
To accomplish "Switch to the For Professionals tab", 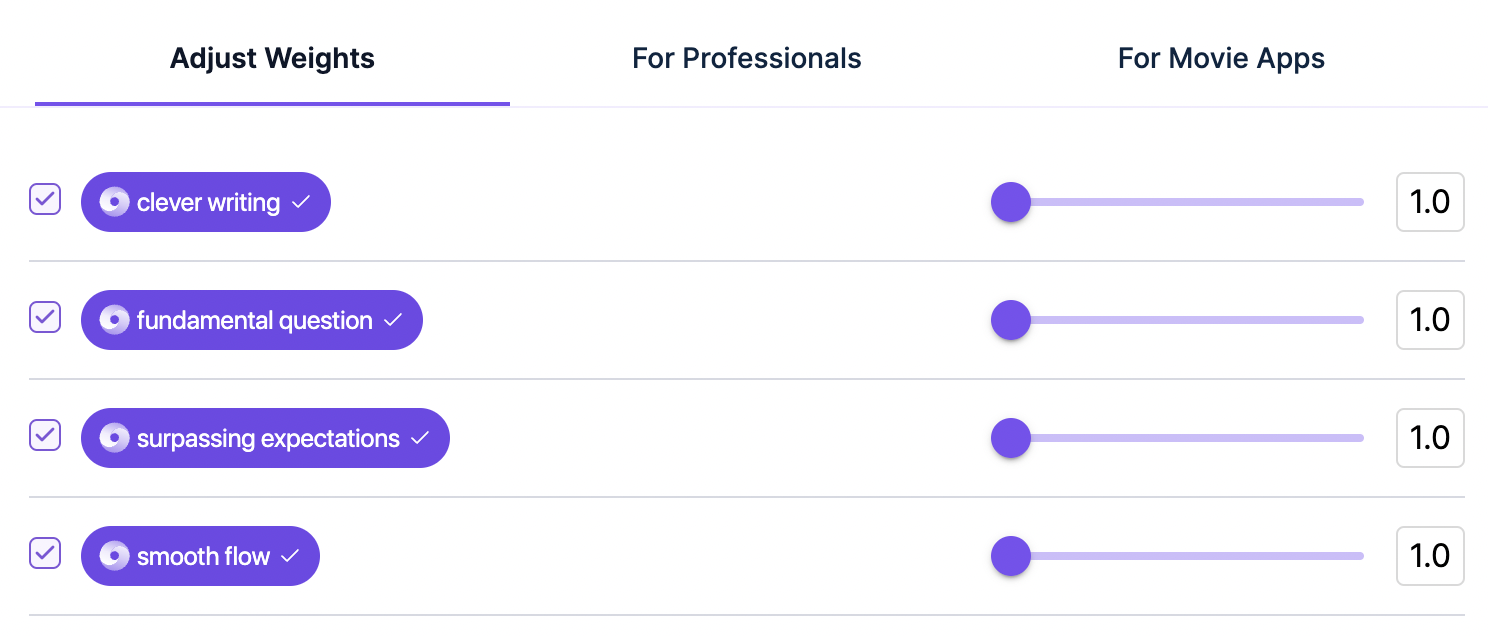I will tap(746, 58).
